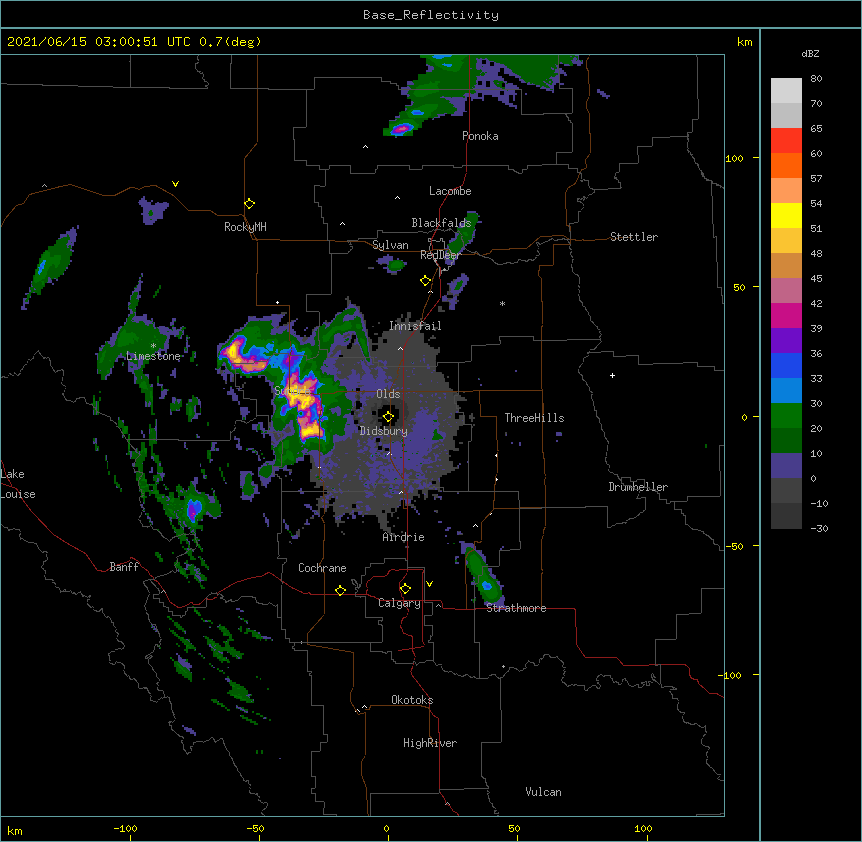The height and width of the screenshot is (842, 862).
Task: Click the -100 tick label on bottom axis
Action: [125, 828]
